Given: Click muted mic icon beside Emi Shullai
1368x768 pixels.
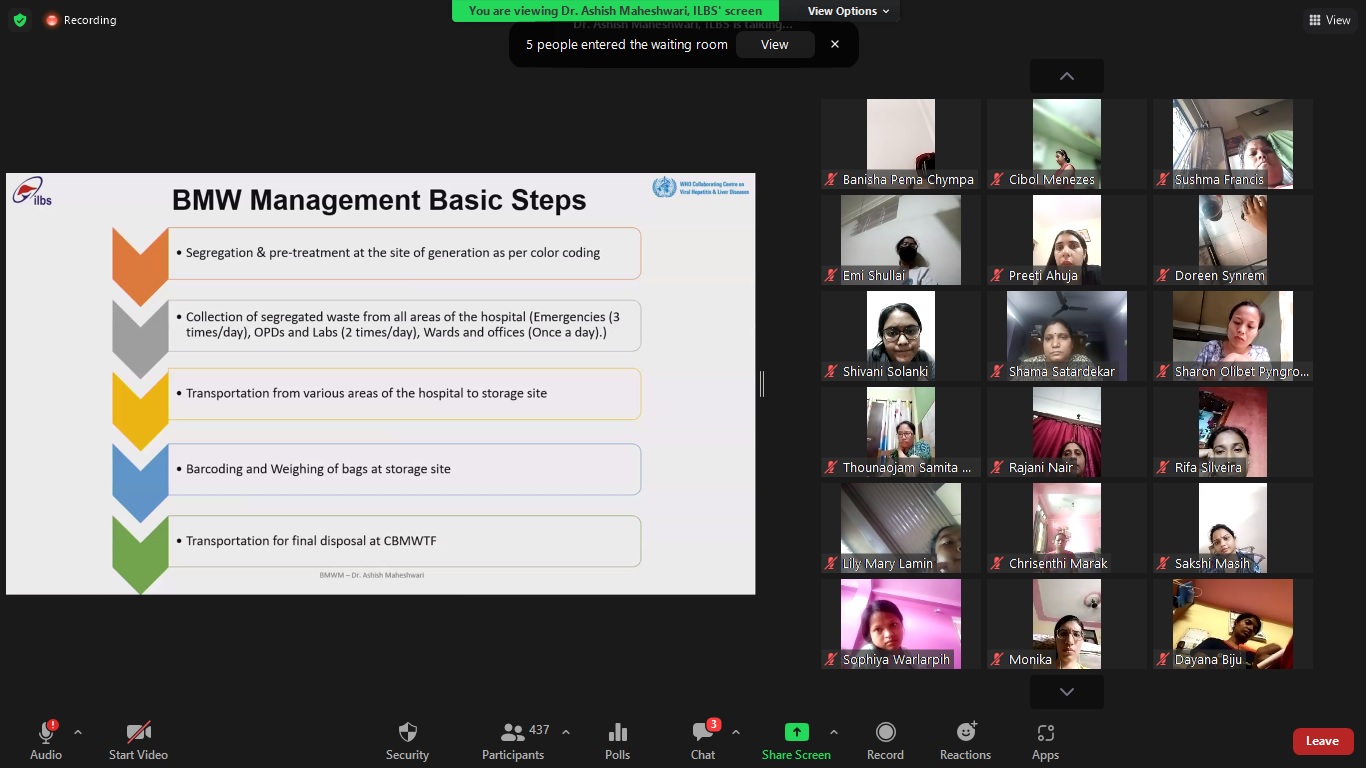Looking at the screenshot, I should (x=831, y=276).
